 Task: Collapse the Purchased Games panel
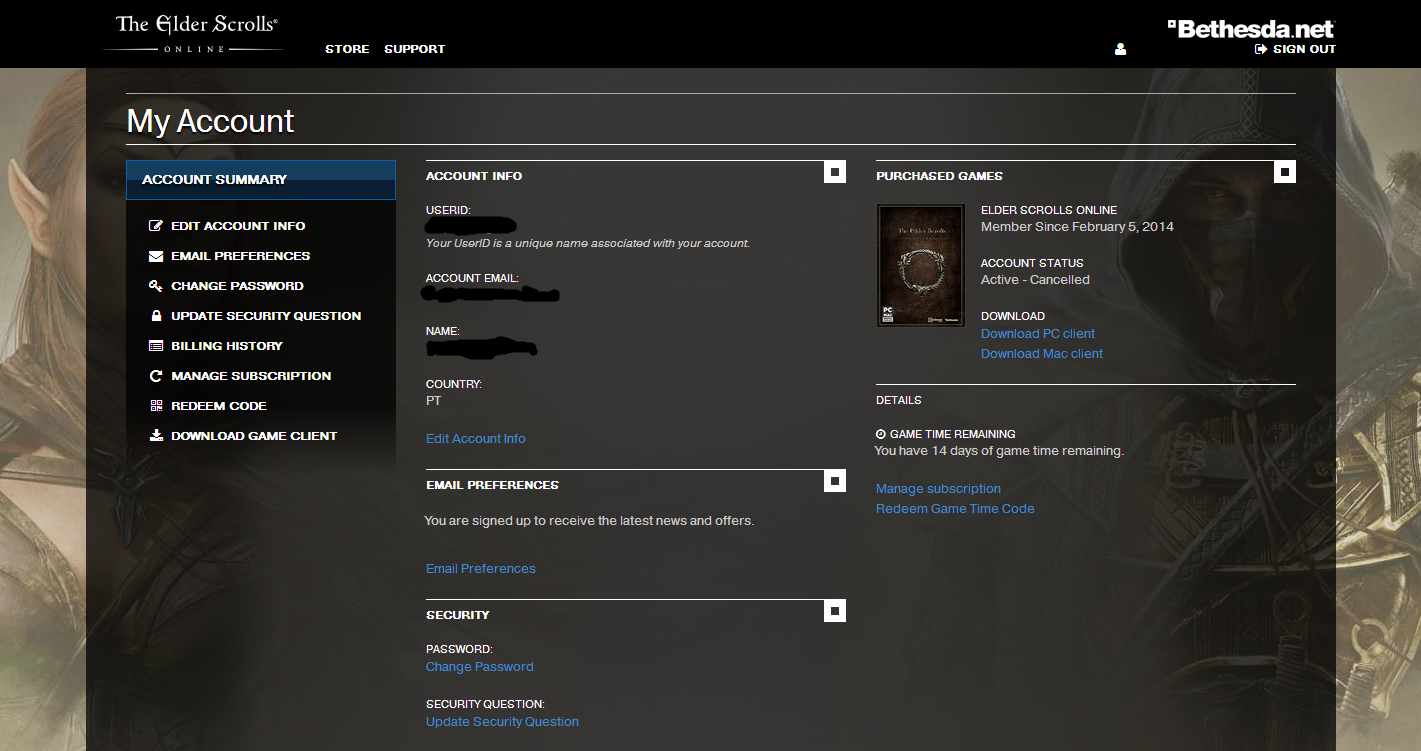point(1285,172)
